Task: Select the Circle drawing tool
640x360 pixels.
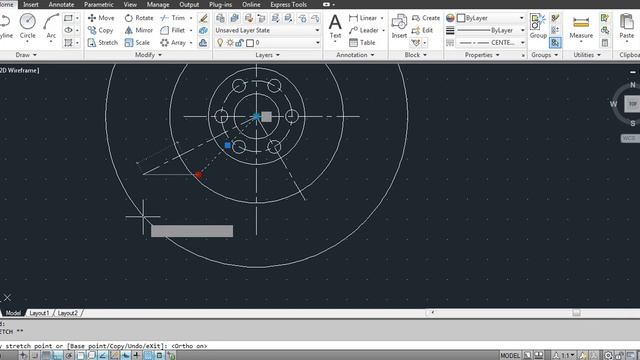Action: pyautogui.click(x=28, y=26)
